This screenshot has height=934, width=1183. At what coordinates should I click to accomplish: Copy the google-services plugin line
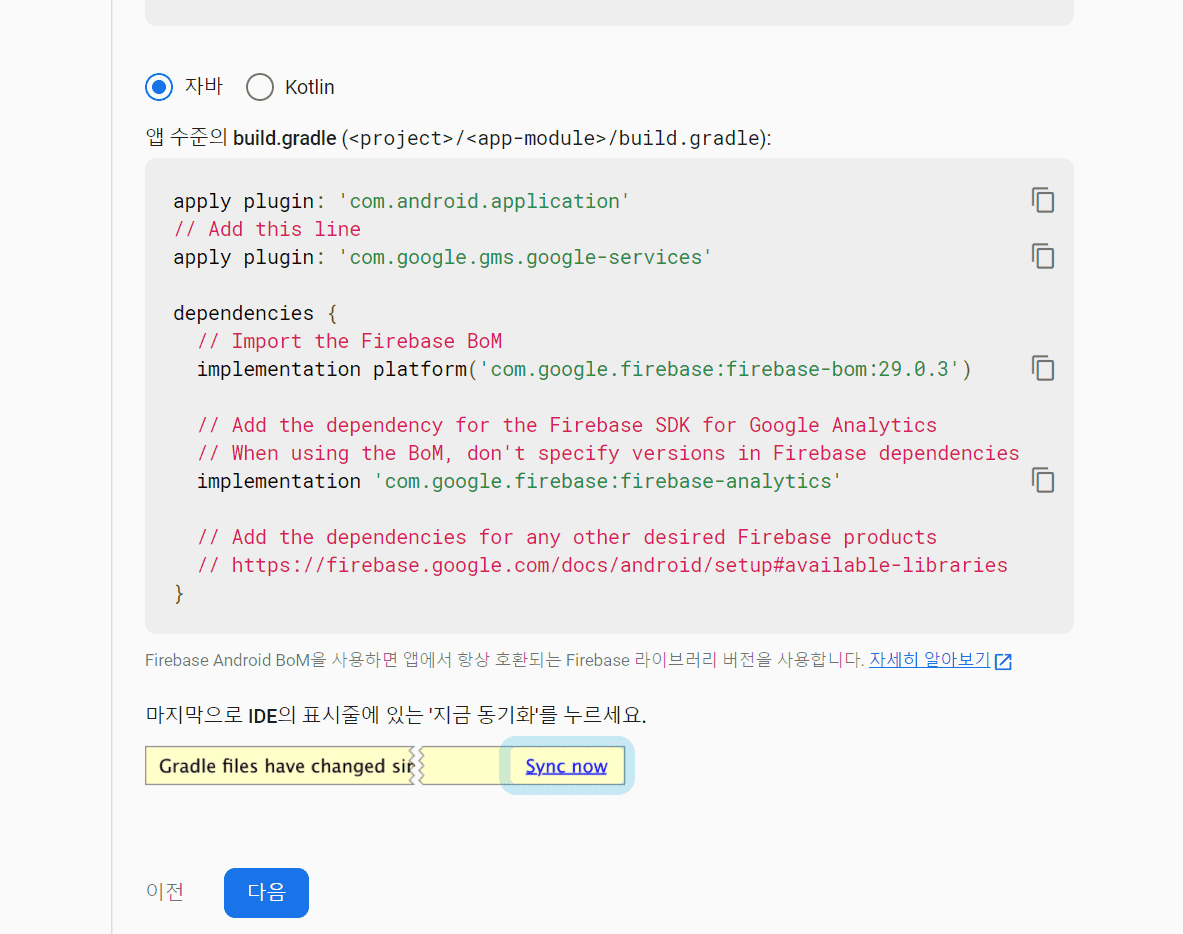click(1043, 257)
